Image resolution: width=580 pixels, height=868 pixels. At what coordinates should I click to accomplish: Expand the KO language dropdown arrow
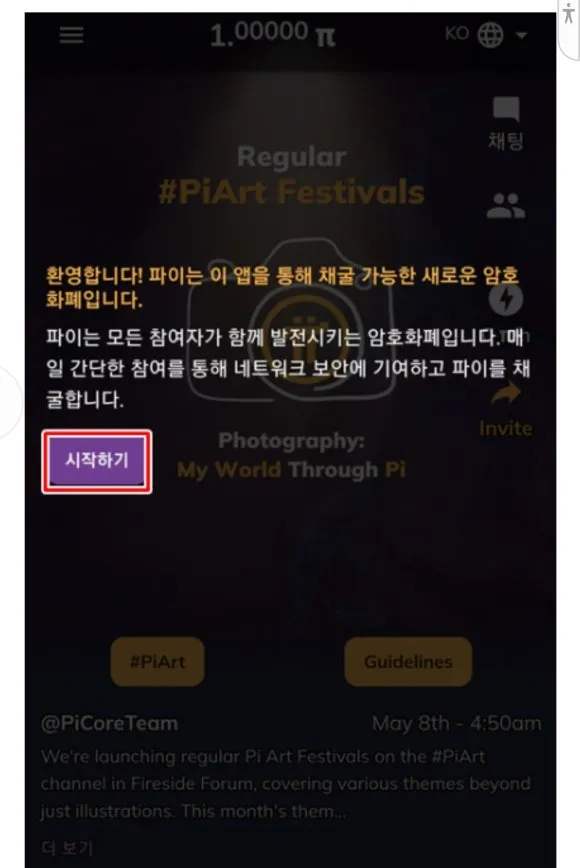tap(521, 35)
